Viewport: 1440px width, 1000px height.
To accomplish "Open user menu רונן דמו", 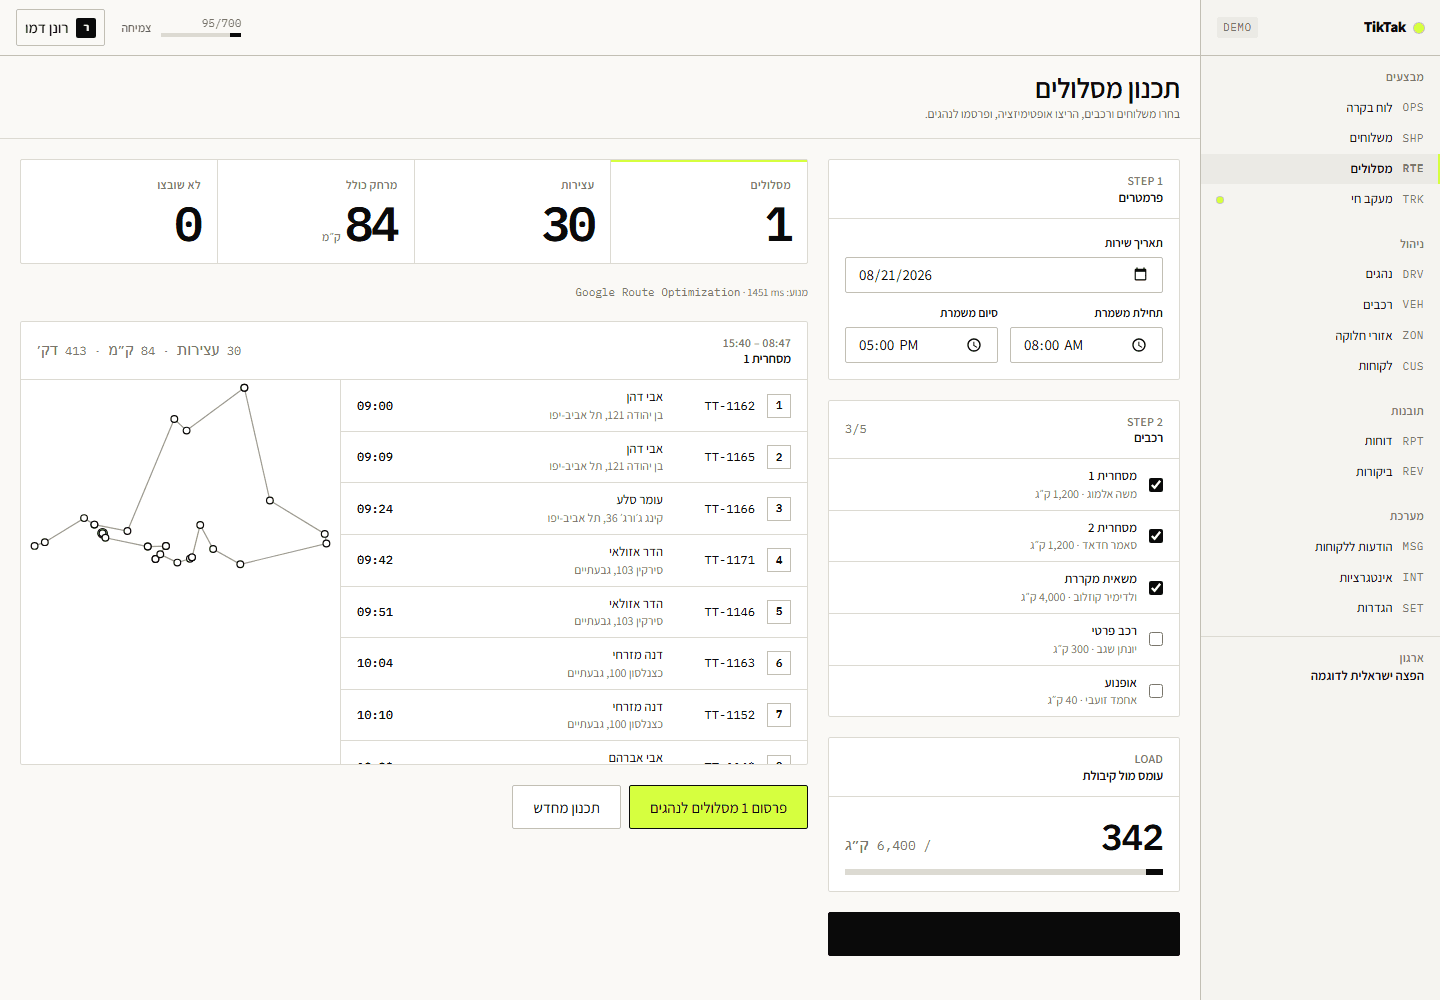I will [60, 28].
